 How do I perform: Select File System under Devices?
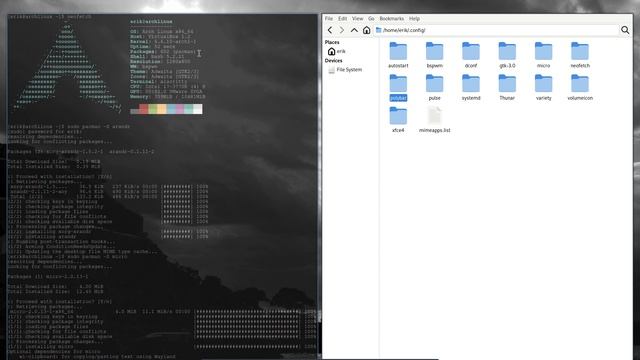[345, 70]
